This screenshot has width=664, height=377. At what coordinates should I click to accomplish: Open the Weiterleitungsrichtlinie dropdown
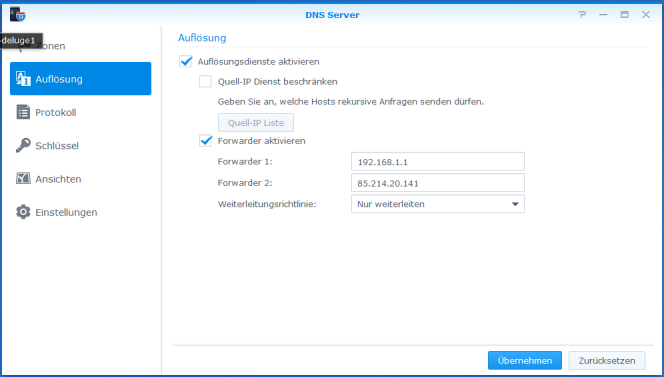(438, 204)
